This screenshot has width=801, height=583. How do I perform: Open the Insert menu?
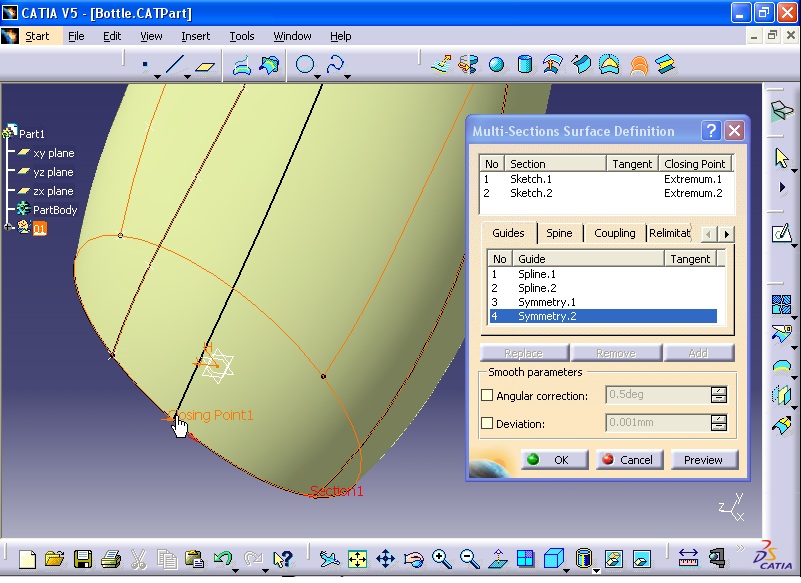[x=195, y=35]
